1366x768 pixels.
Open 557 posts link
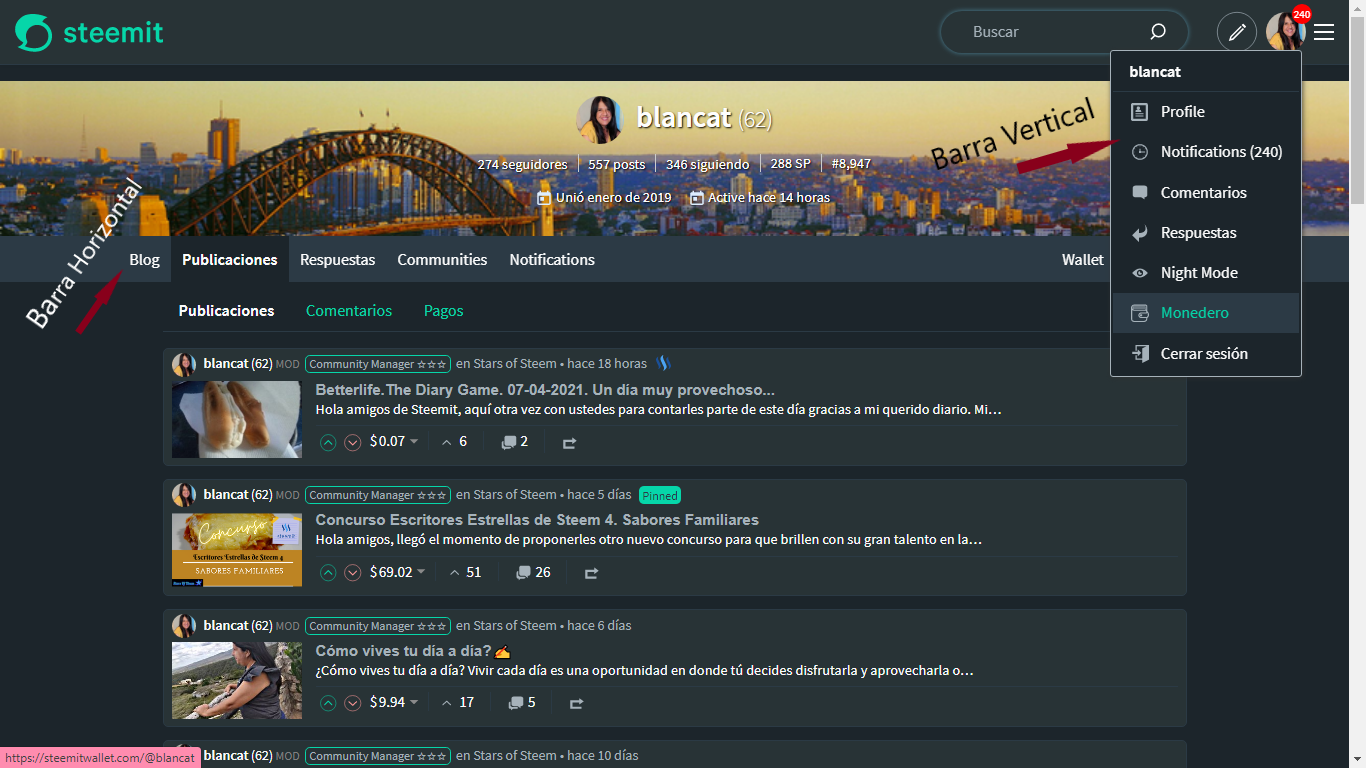616,164
